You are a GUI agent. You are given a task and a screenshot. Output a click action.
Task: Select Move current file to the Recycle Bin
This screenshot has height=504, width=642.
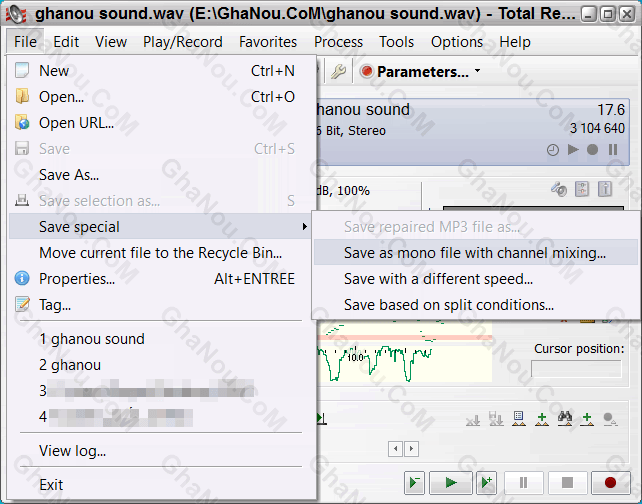click(x=160, y=253)
